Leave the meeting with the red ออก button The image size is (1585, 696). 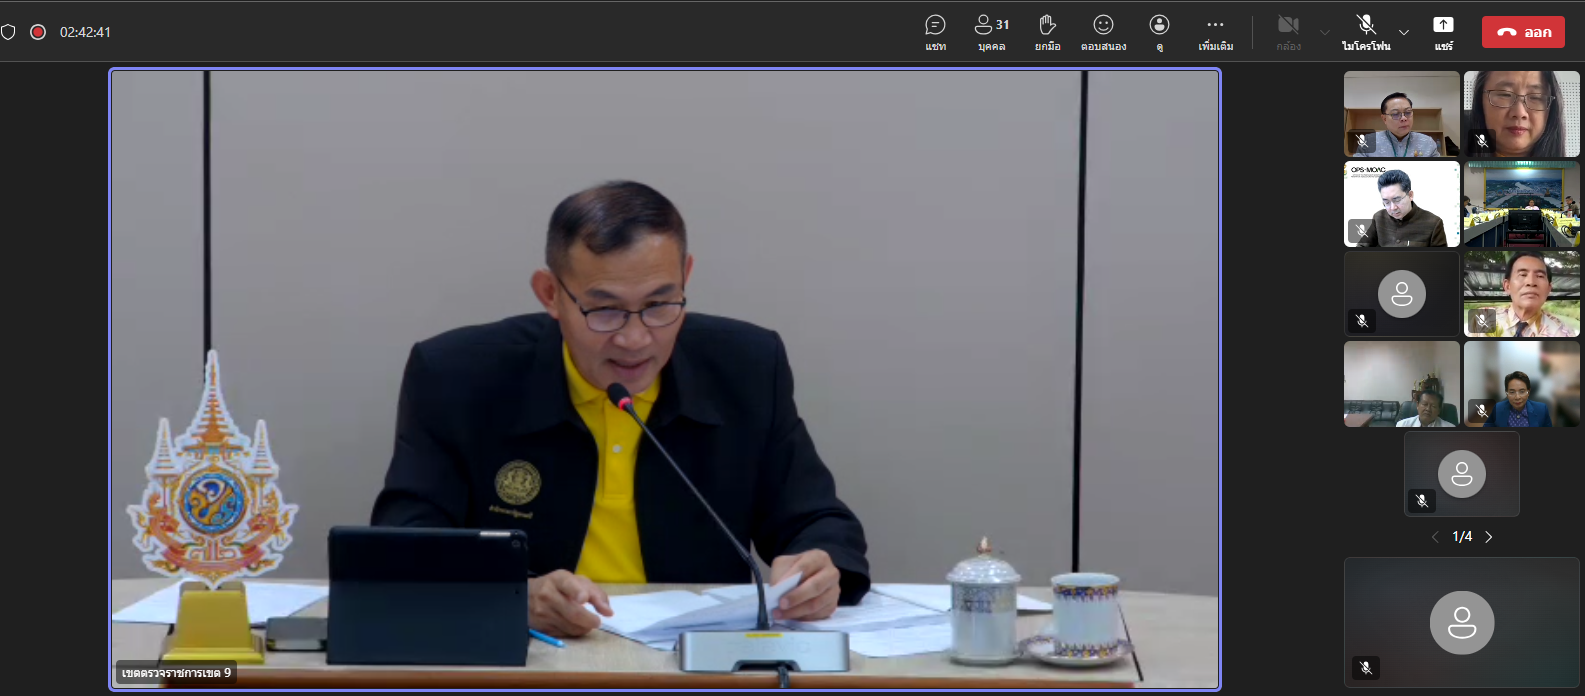coord(1523,32)
